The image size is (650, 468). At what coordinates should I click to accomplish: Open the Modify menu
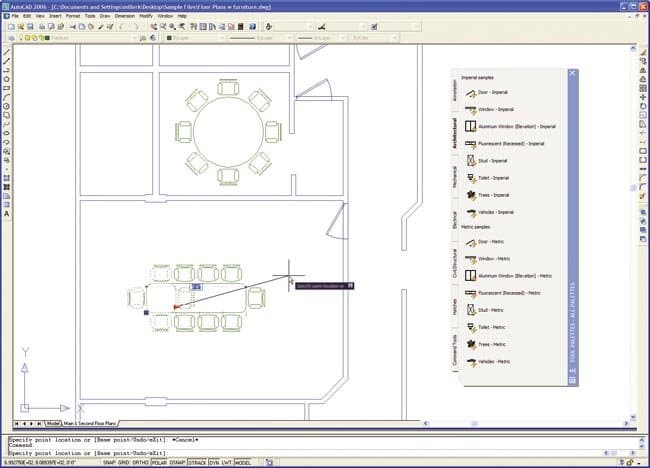(x=146, y=16)
